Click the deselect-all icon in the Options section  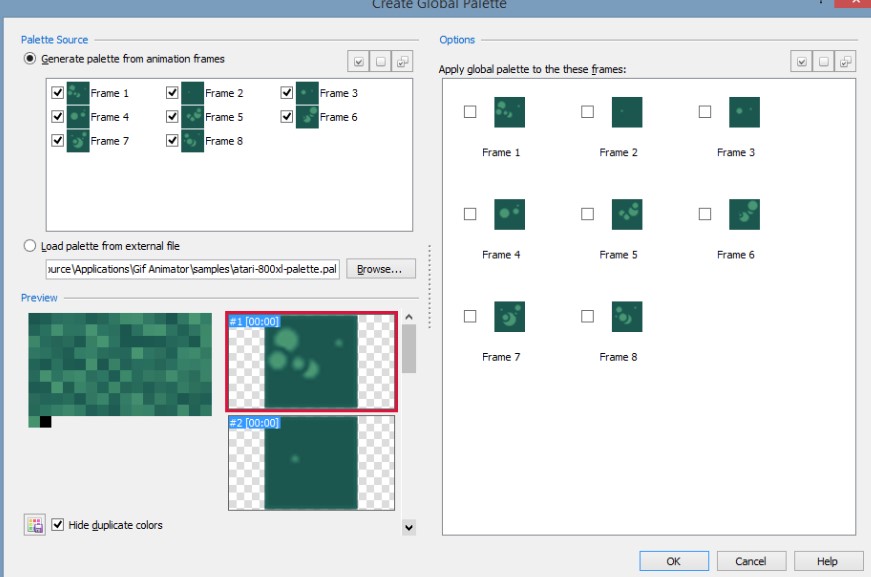(x=825, y=60)
